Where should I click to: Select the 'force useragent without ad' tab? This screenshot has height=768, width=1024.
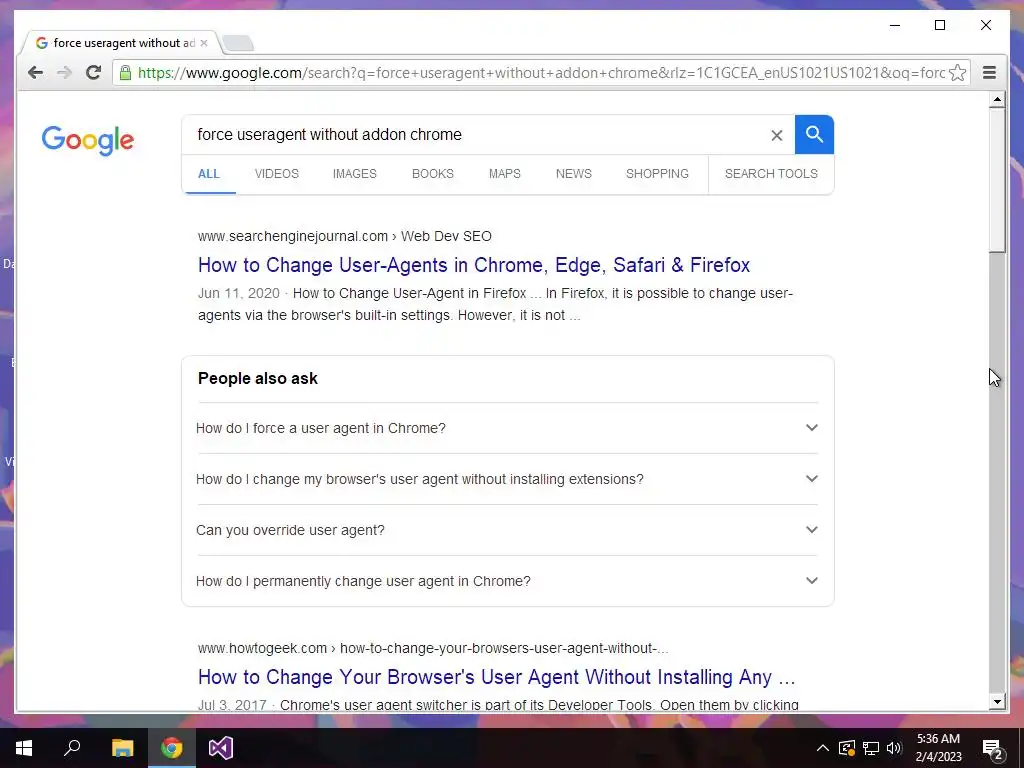coord(121,43)
